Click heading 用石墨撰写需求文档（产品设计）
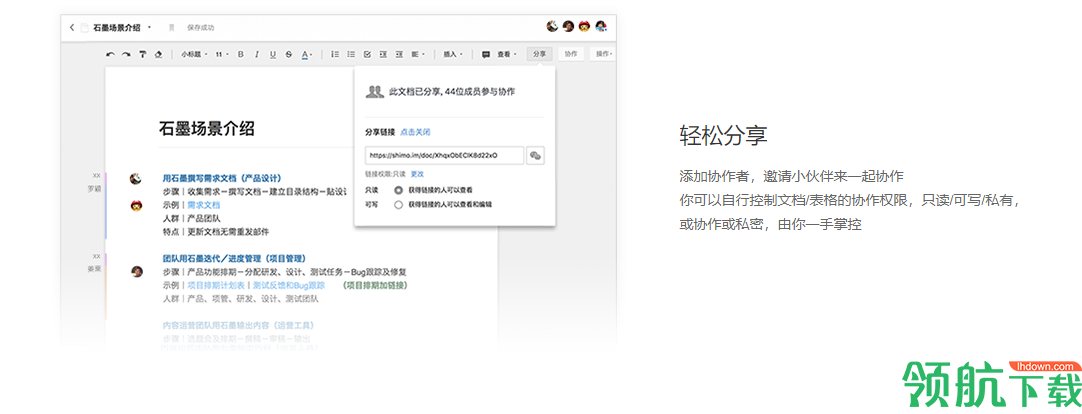 coord(222,178)
